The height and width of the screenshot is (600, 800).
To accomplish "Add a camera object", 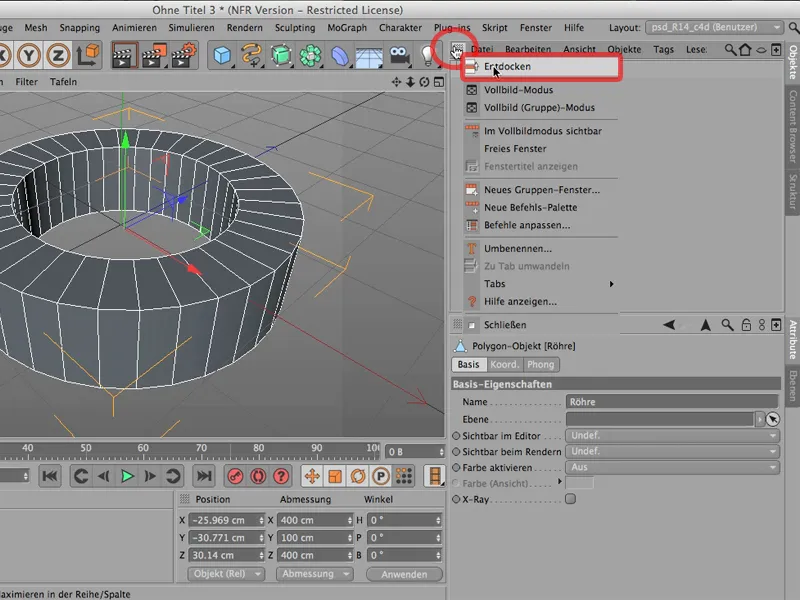I will coord(399,55).
